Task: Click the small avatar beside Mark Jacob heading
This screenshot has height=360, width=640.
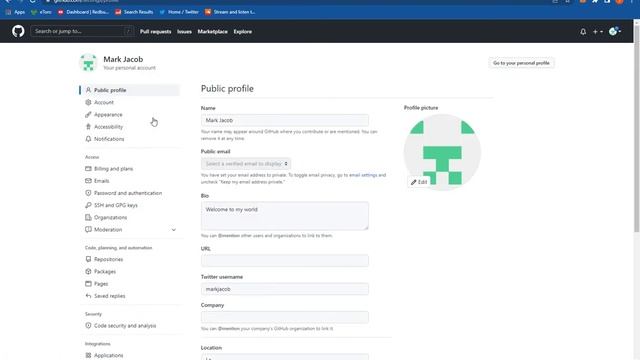Action: tap(88, 63)
